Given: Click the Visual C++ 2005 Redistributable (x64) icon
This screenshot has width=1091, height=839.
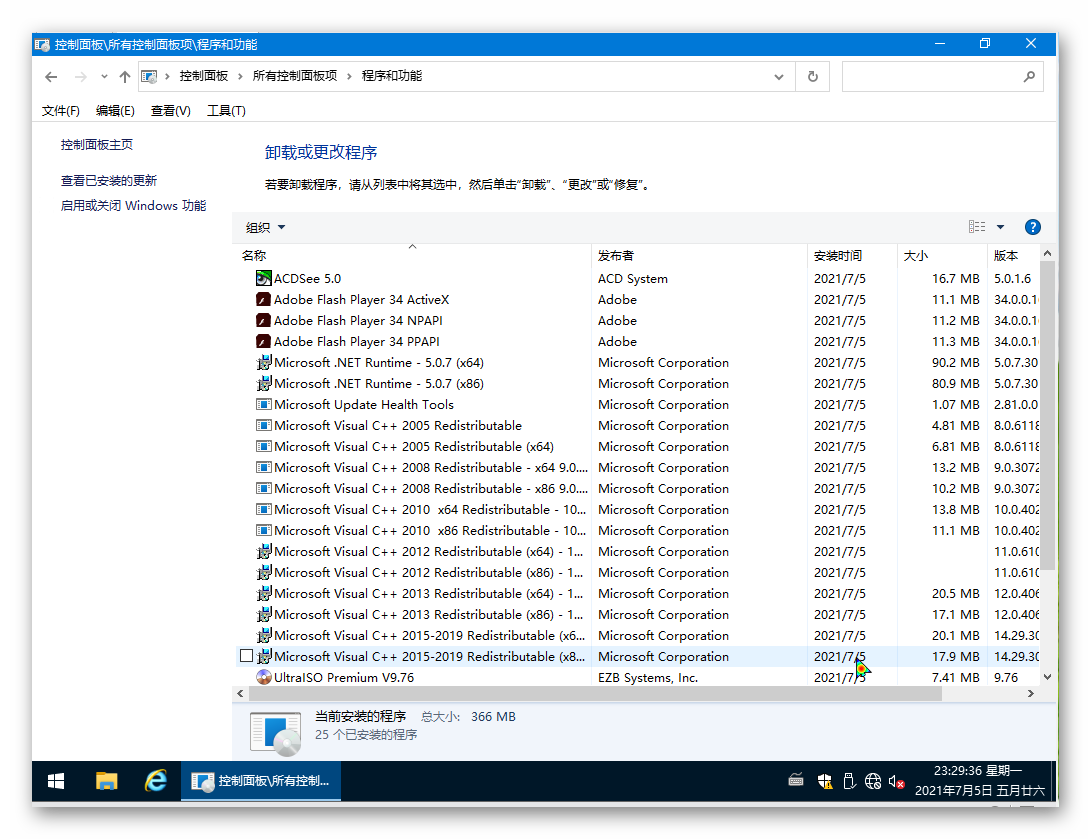Looking at the screenshot, I should coord(264,447).
